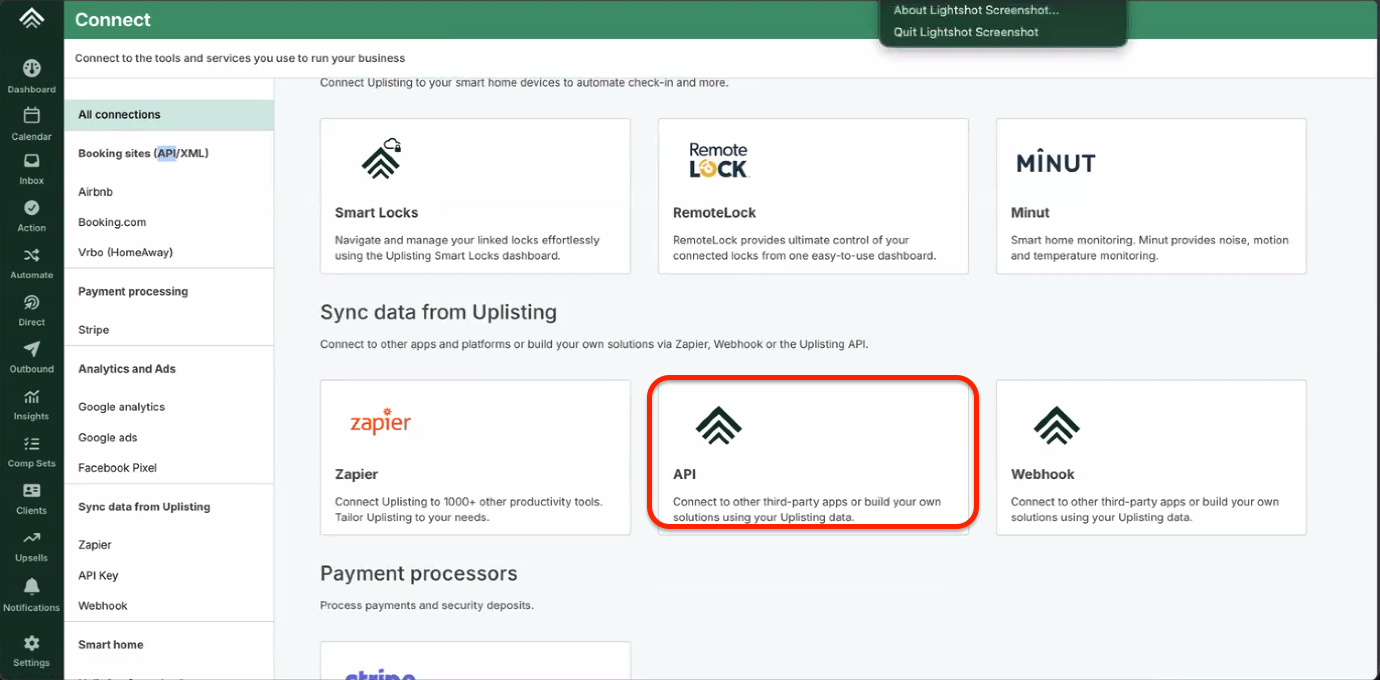Click the Minut logo
Screen dimensions: 1380x680
[1056, 162]
